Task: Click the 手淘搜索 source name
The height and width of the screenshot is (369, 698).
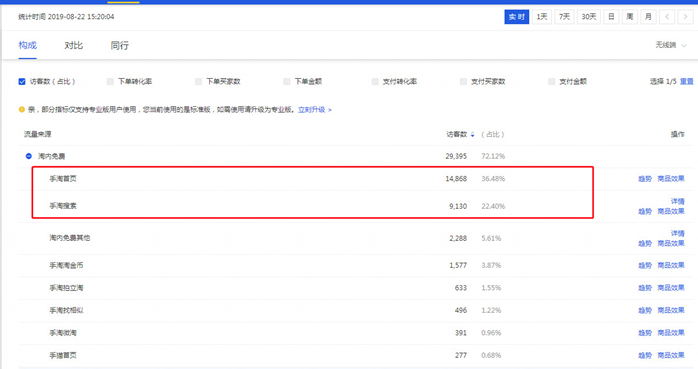Action: (63, 206)
